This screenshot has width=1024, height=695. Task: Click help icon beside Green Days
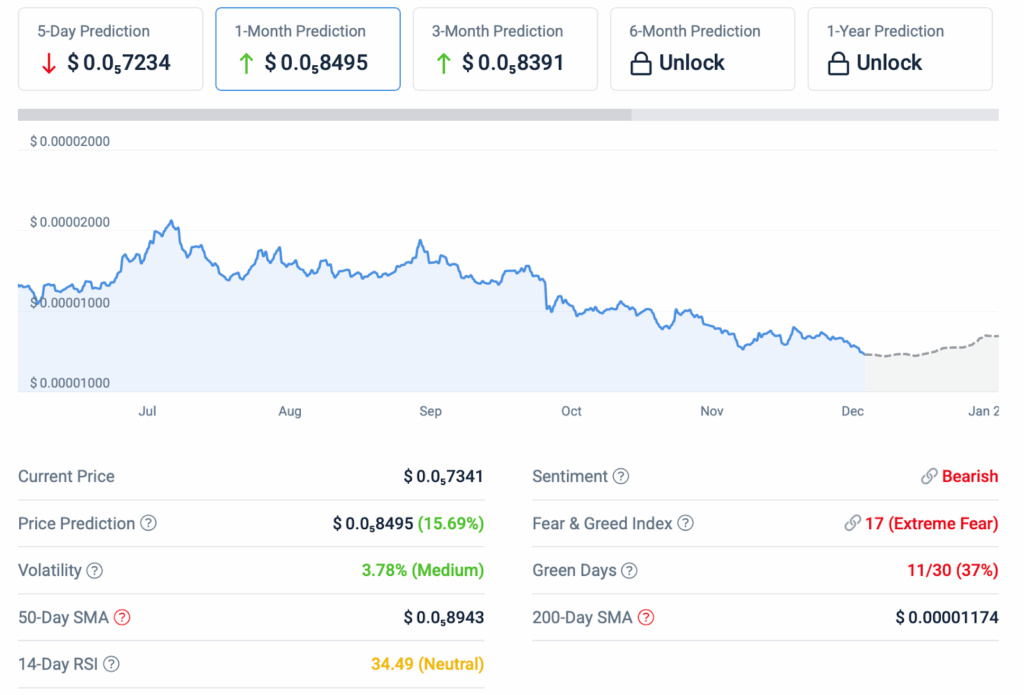click(x=629, y=571)
